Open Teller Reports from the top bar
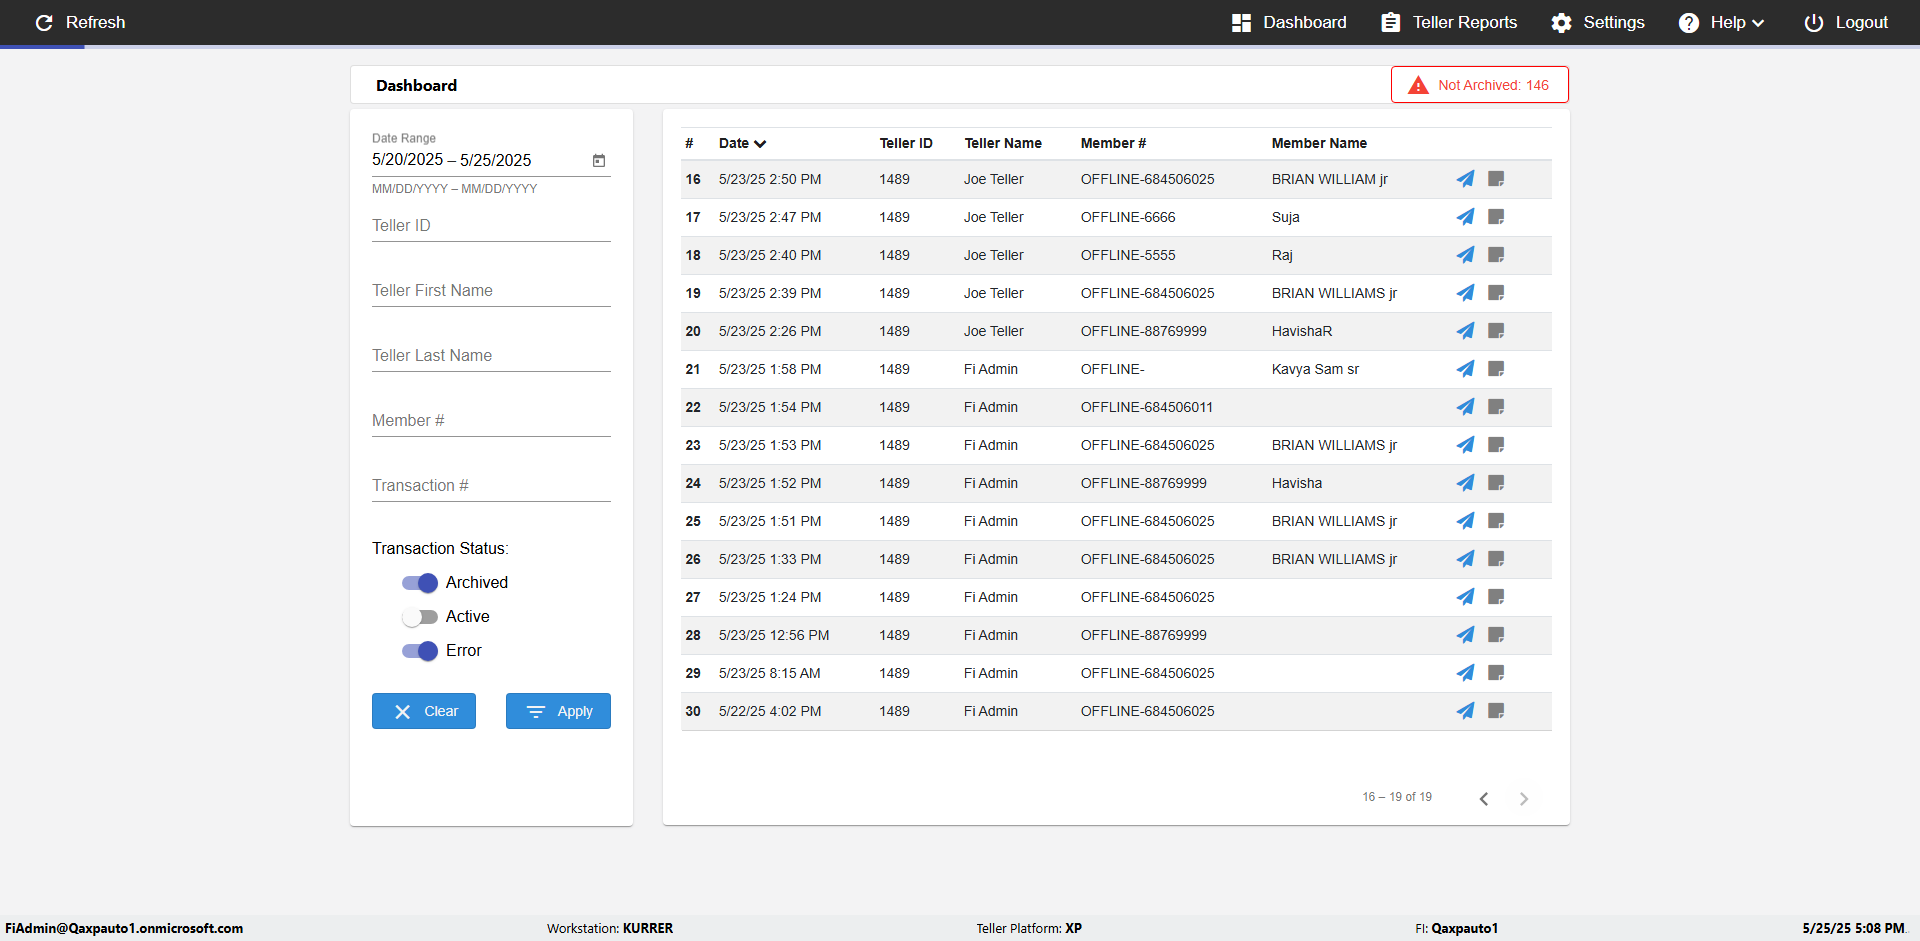This screenshot has height=941, width=1920. (1449, 22)
